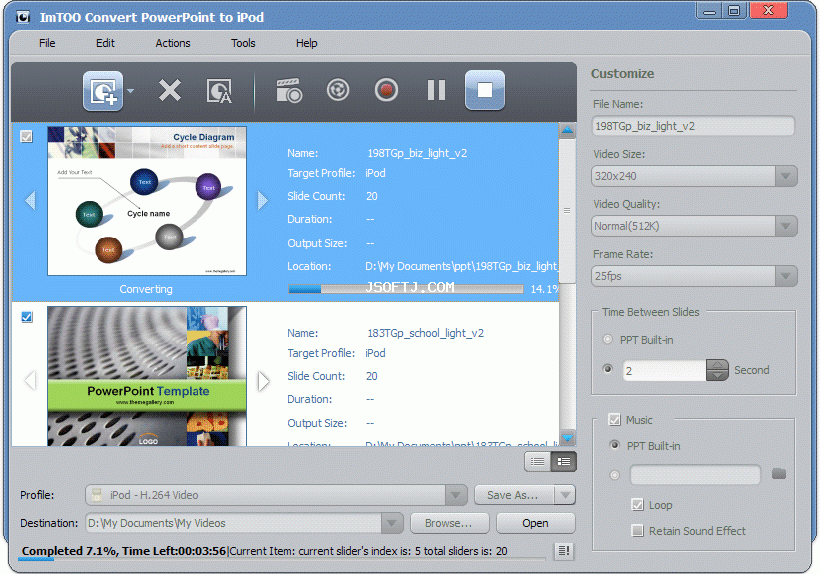Screen dimensions: 820x574
Task: Browse for music file with the folder icon
Action: [x=779, y=474]
